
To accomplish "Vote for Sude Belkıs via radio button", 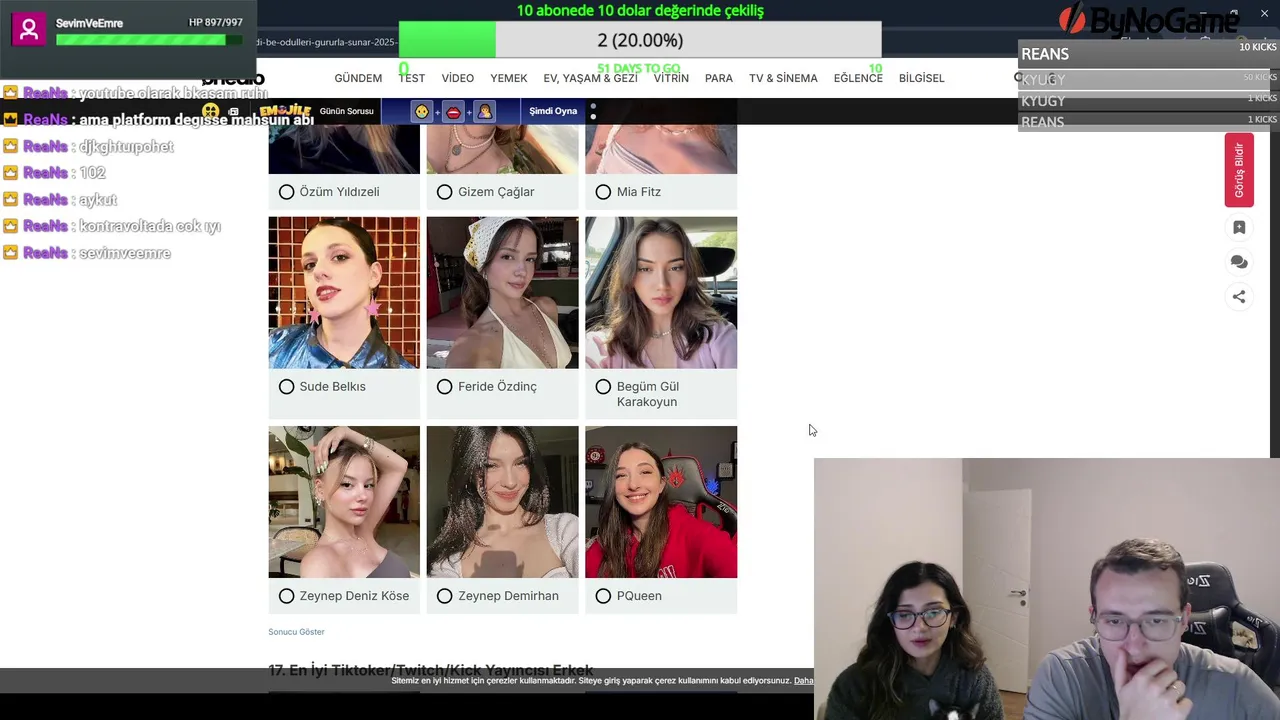I will pyautogui.click(x=286, y=387).
